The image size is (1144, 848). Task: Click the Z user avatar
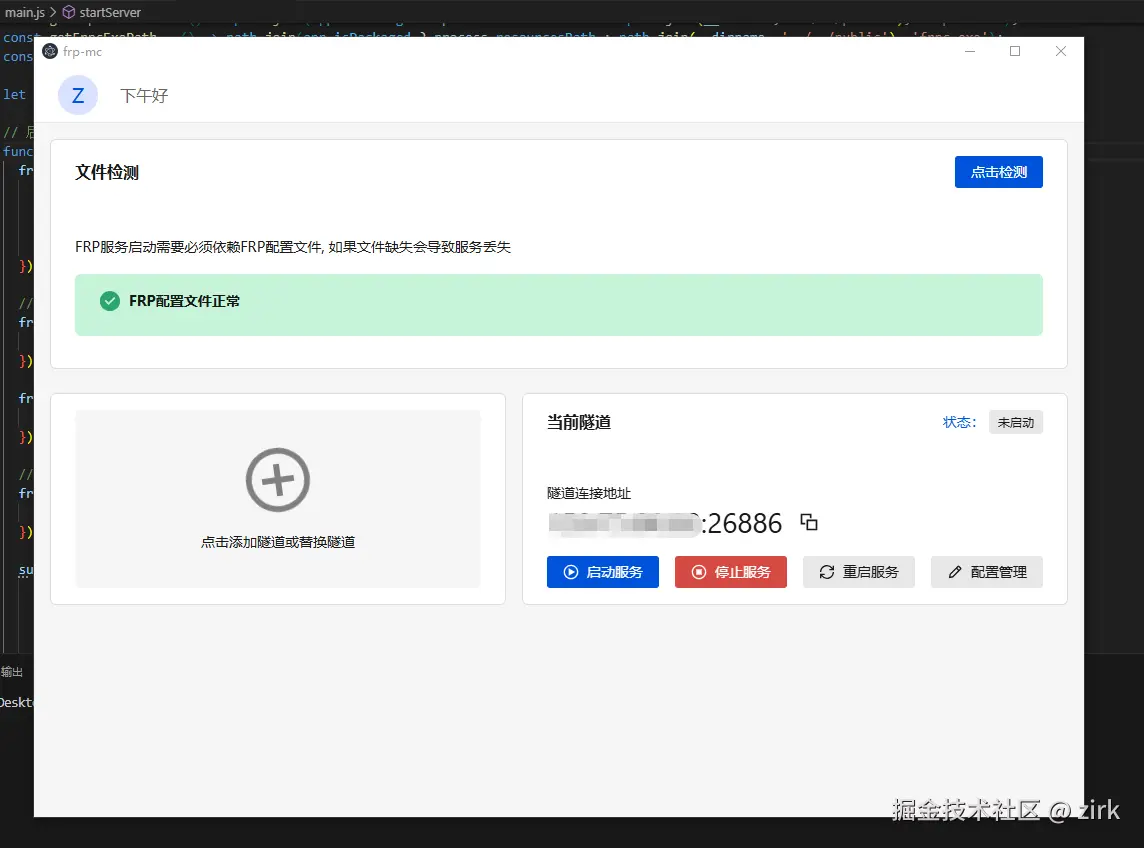coord(78,95)
